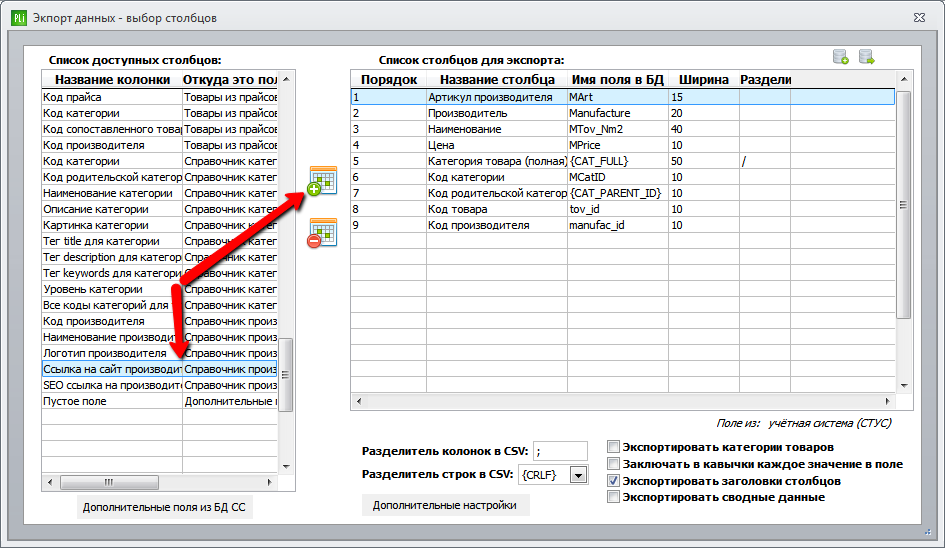
Task: Click the down arrow of available columns scrollbar
Action: tap(286, 467)
